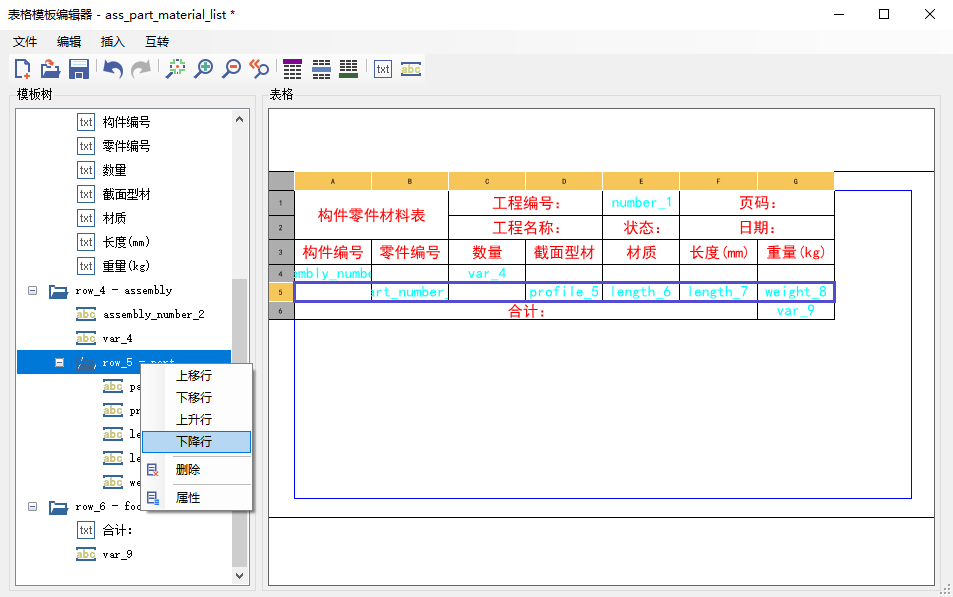
Task: Open the 插入 menu
Action: click(113, 41)
